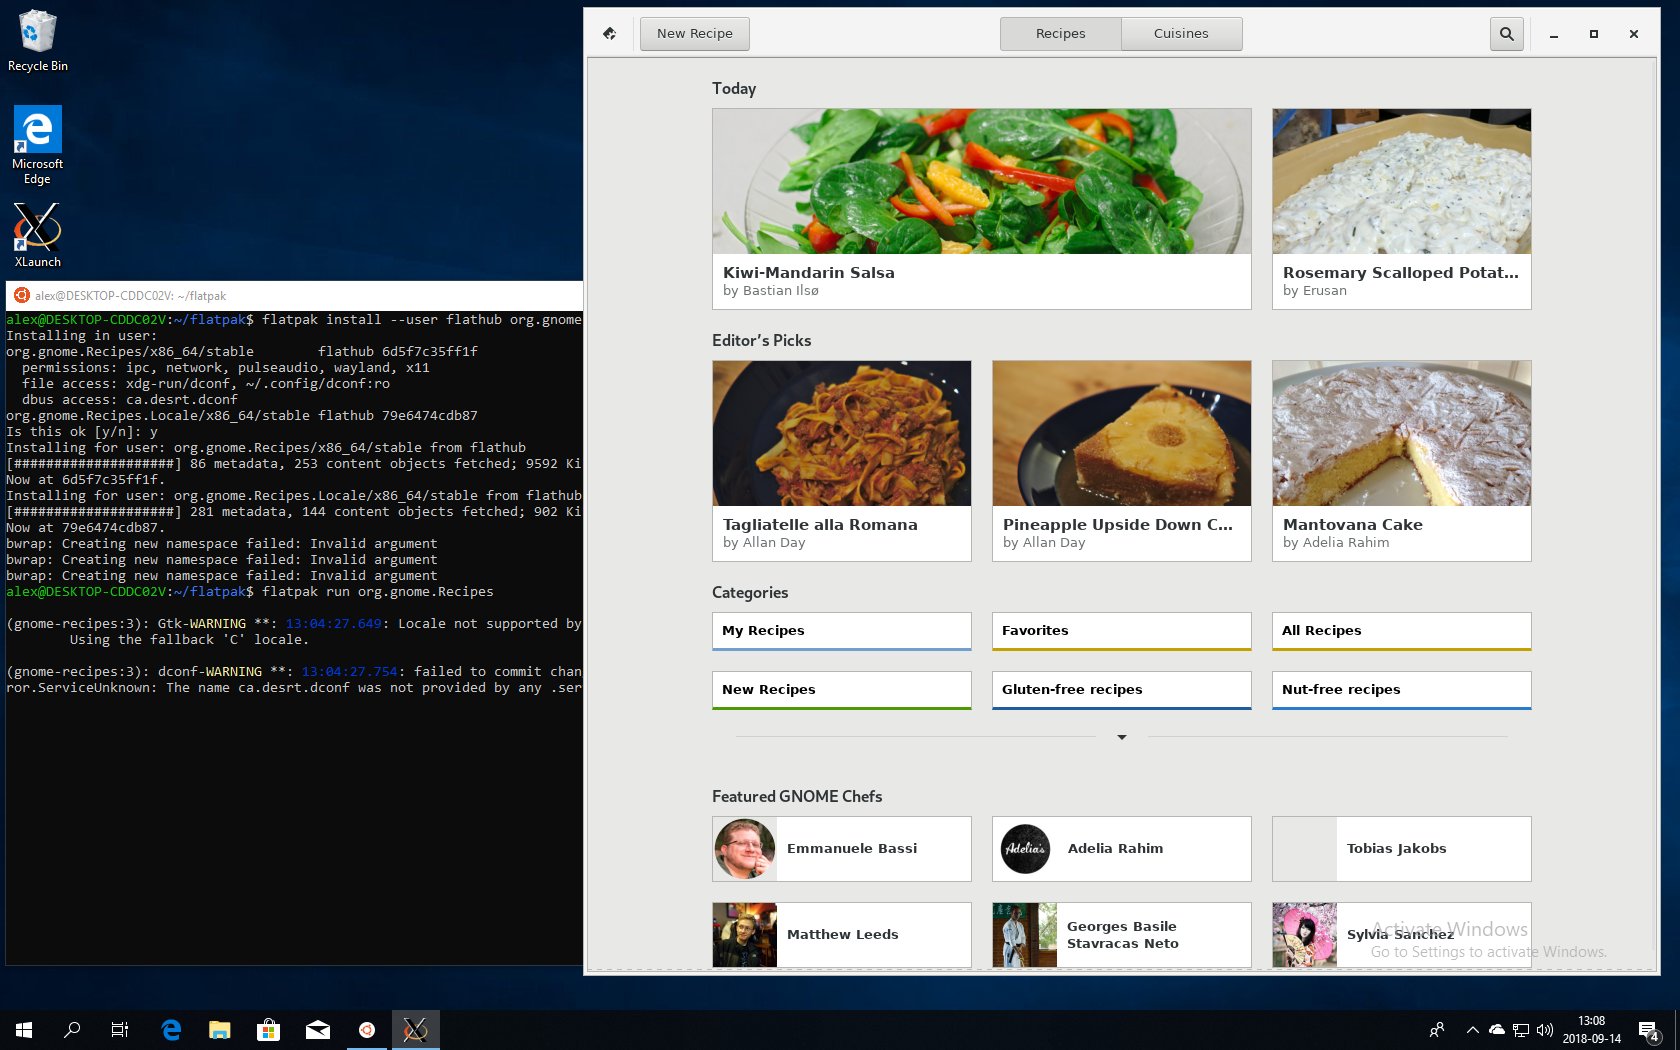Image resolution: width=1680 pixels, height=1050 pixels.
Task: Open Microsoft Edge from the taskbar
Action: 170,1029
